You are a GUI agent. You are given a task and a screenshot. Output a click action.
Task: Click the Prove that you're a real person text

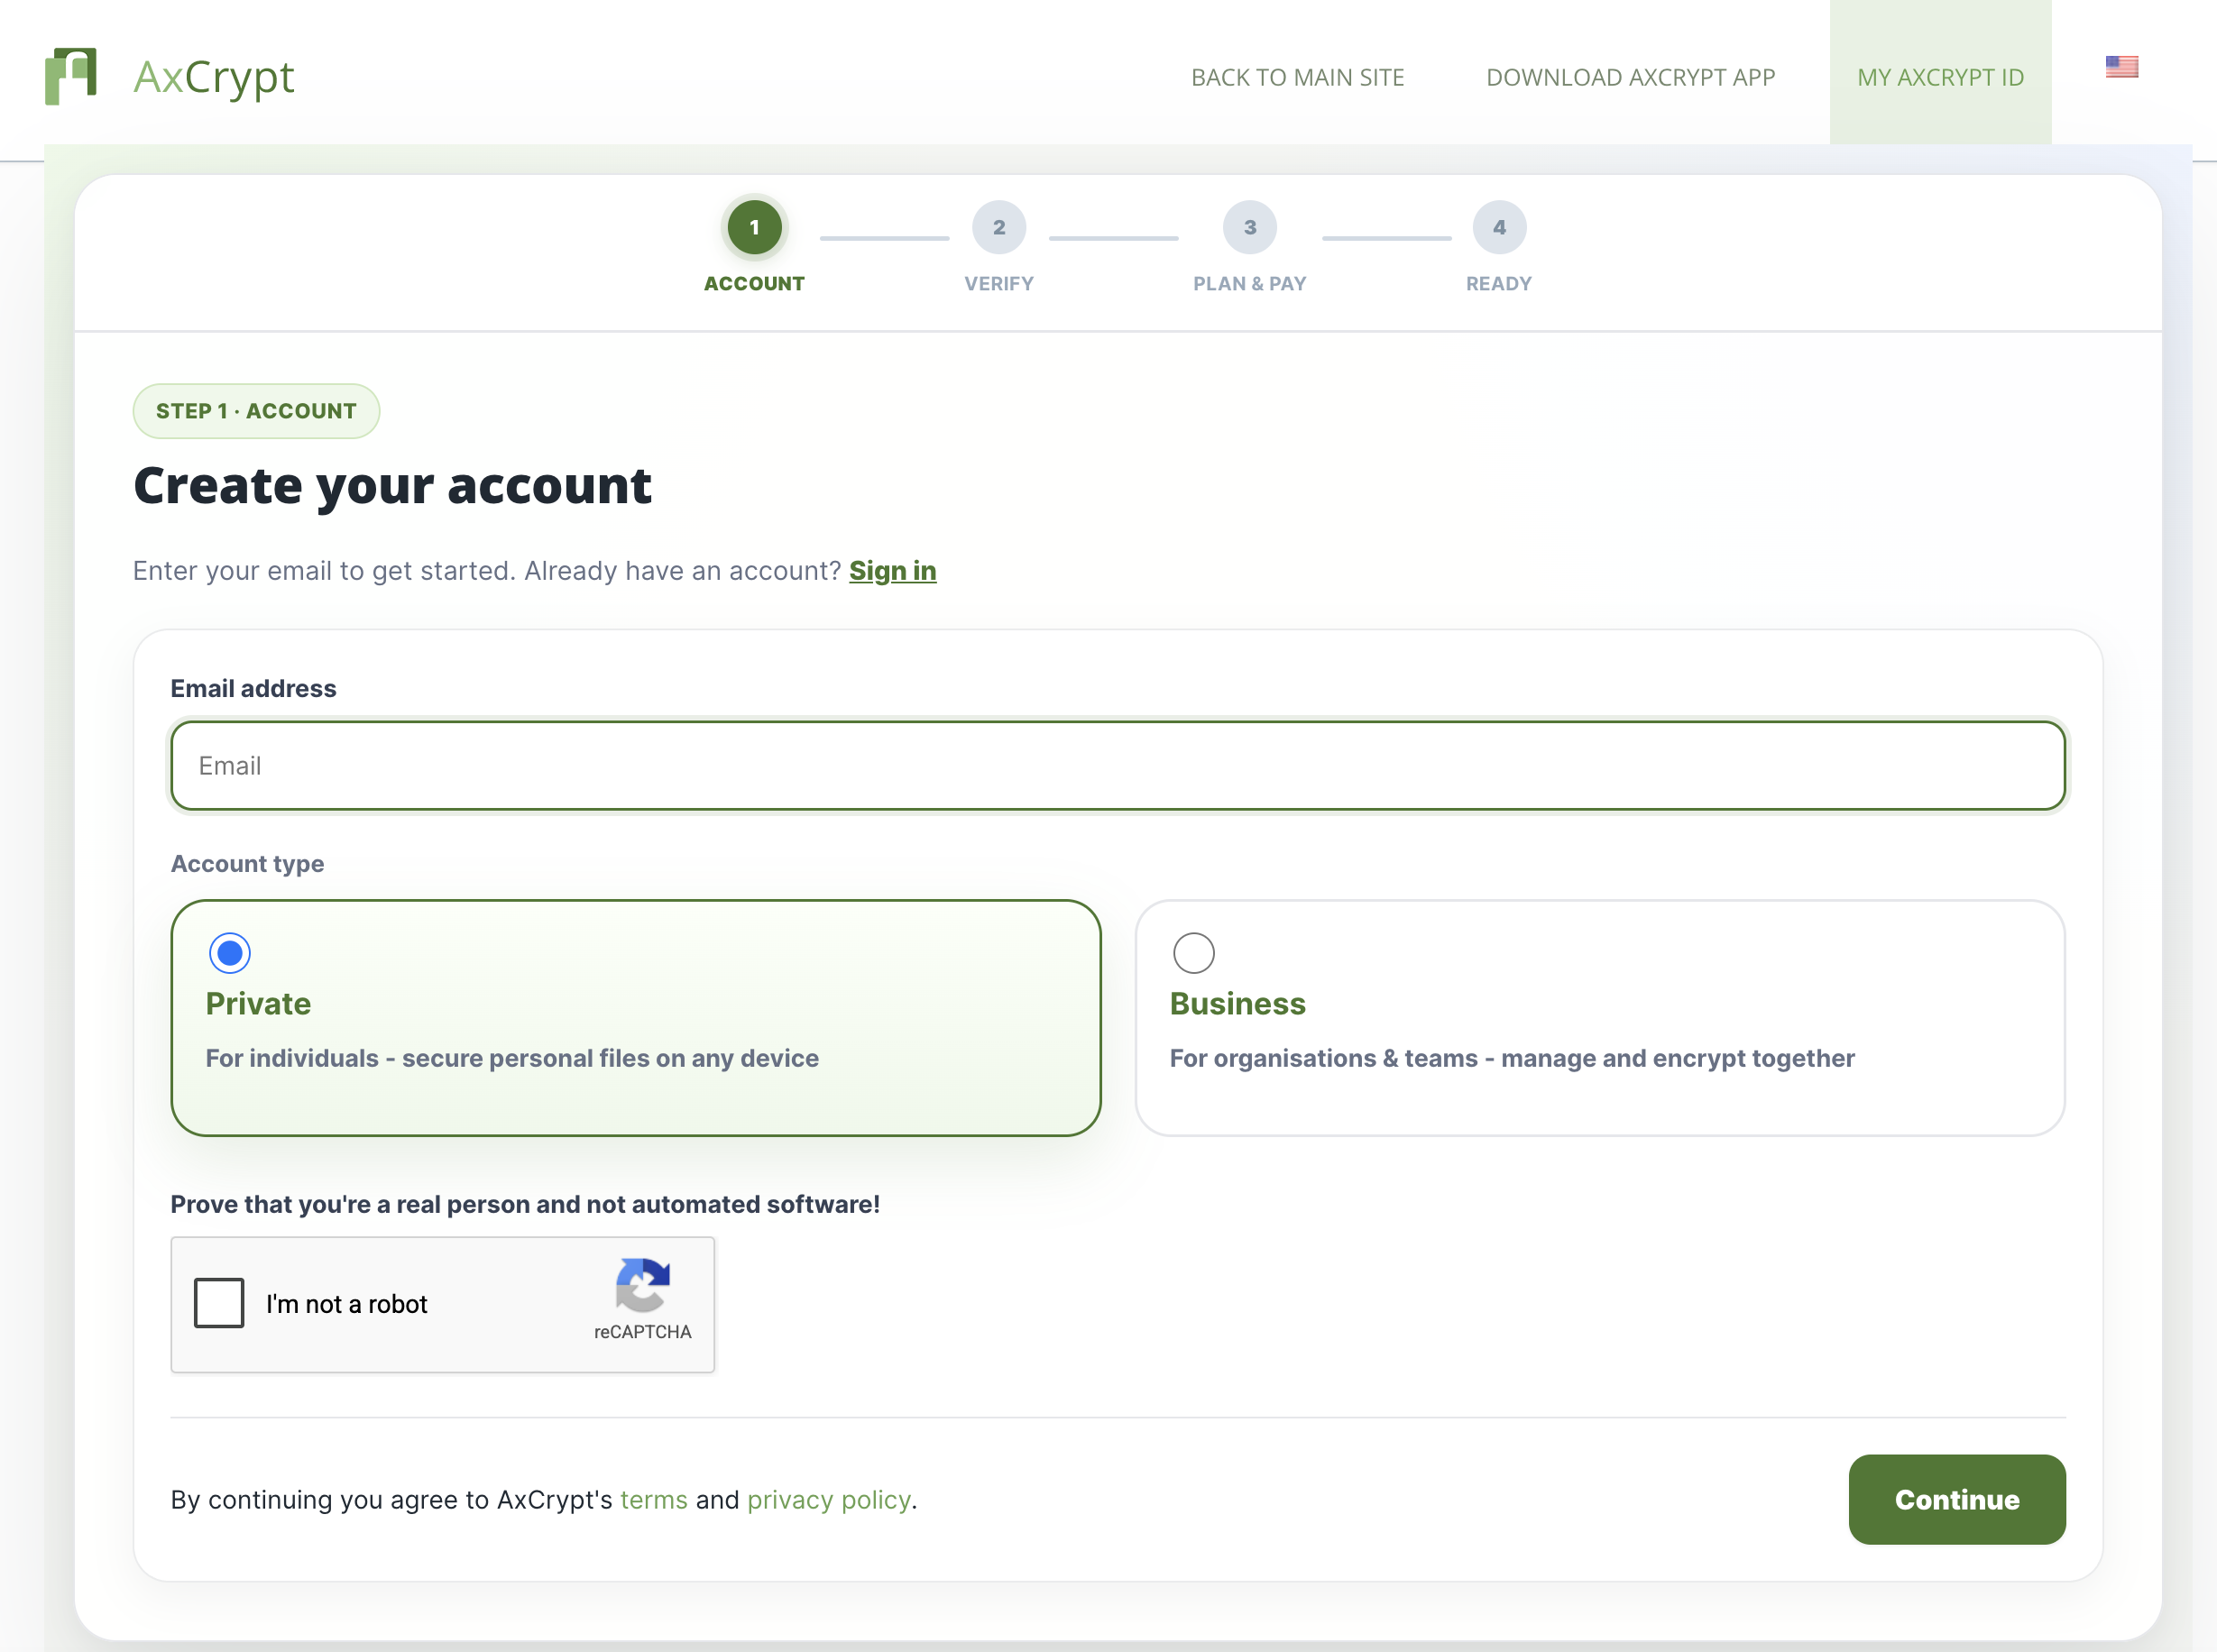coord(525,1204)
